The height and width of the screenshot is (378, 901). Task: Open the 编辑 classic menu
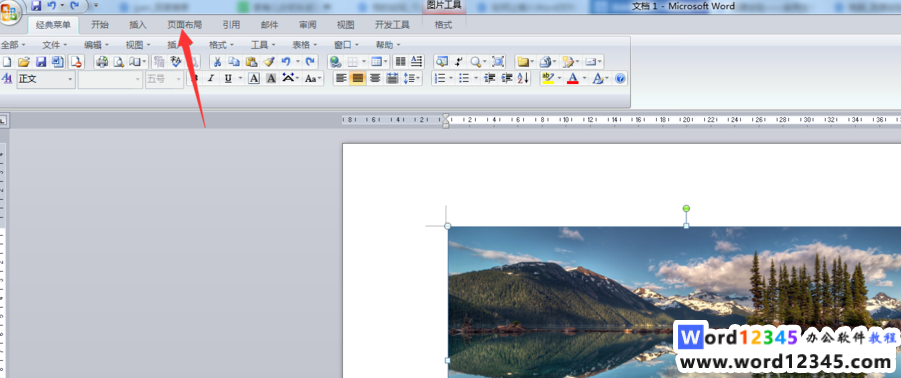coord(96,44)
